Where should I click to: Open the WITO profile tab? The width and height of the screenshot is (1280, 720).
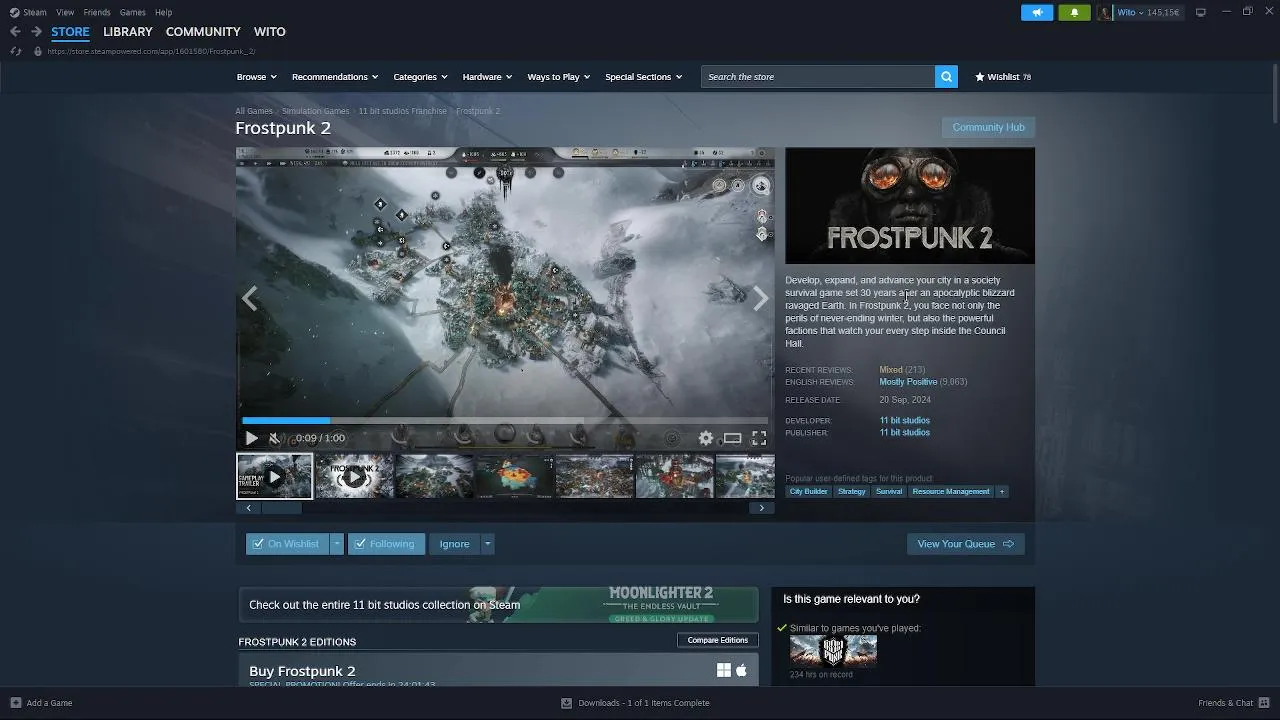[x=270, y=32]
